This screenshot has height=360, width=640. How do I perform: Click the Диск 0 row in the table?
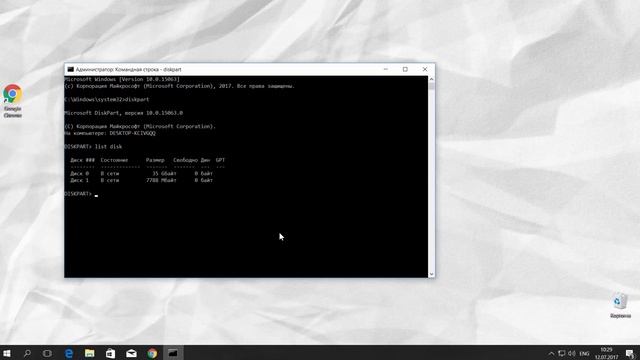pos(141,173)
